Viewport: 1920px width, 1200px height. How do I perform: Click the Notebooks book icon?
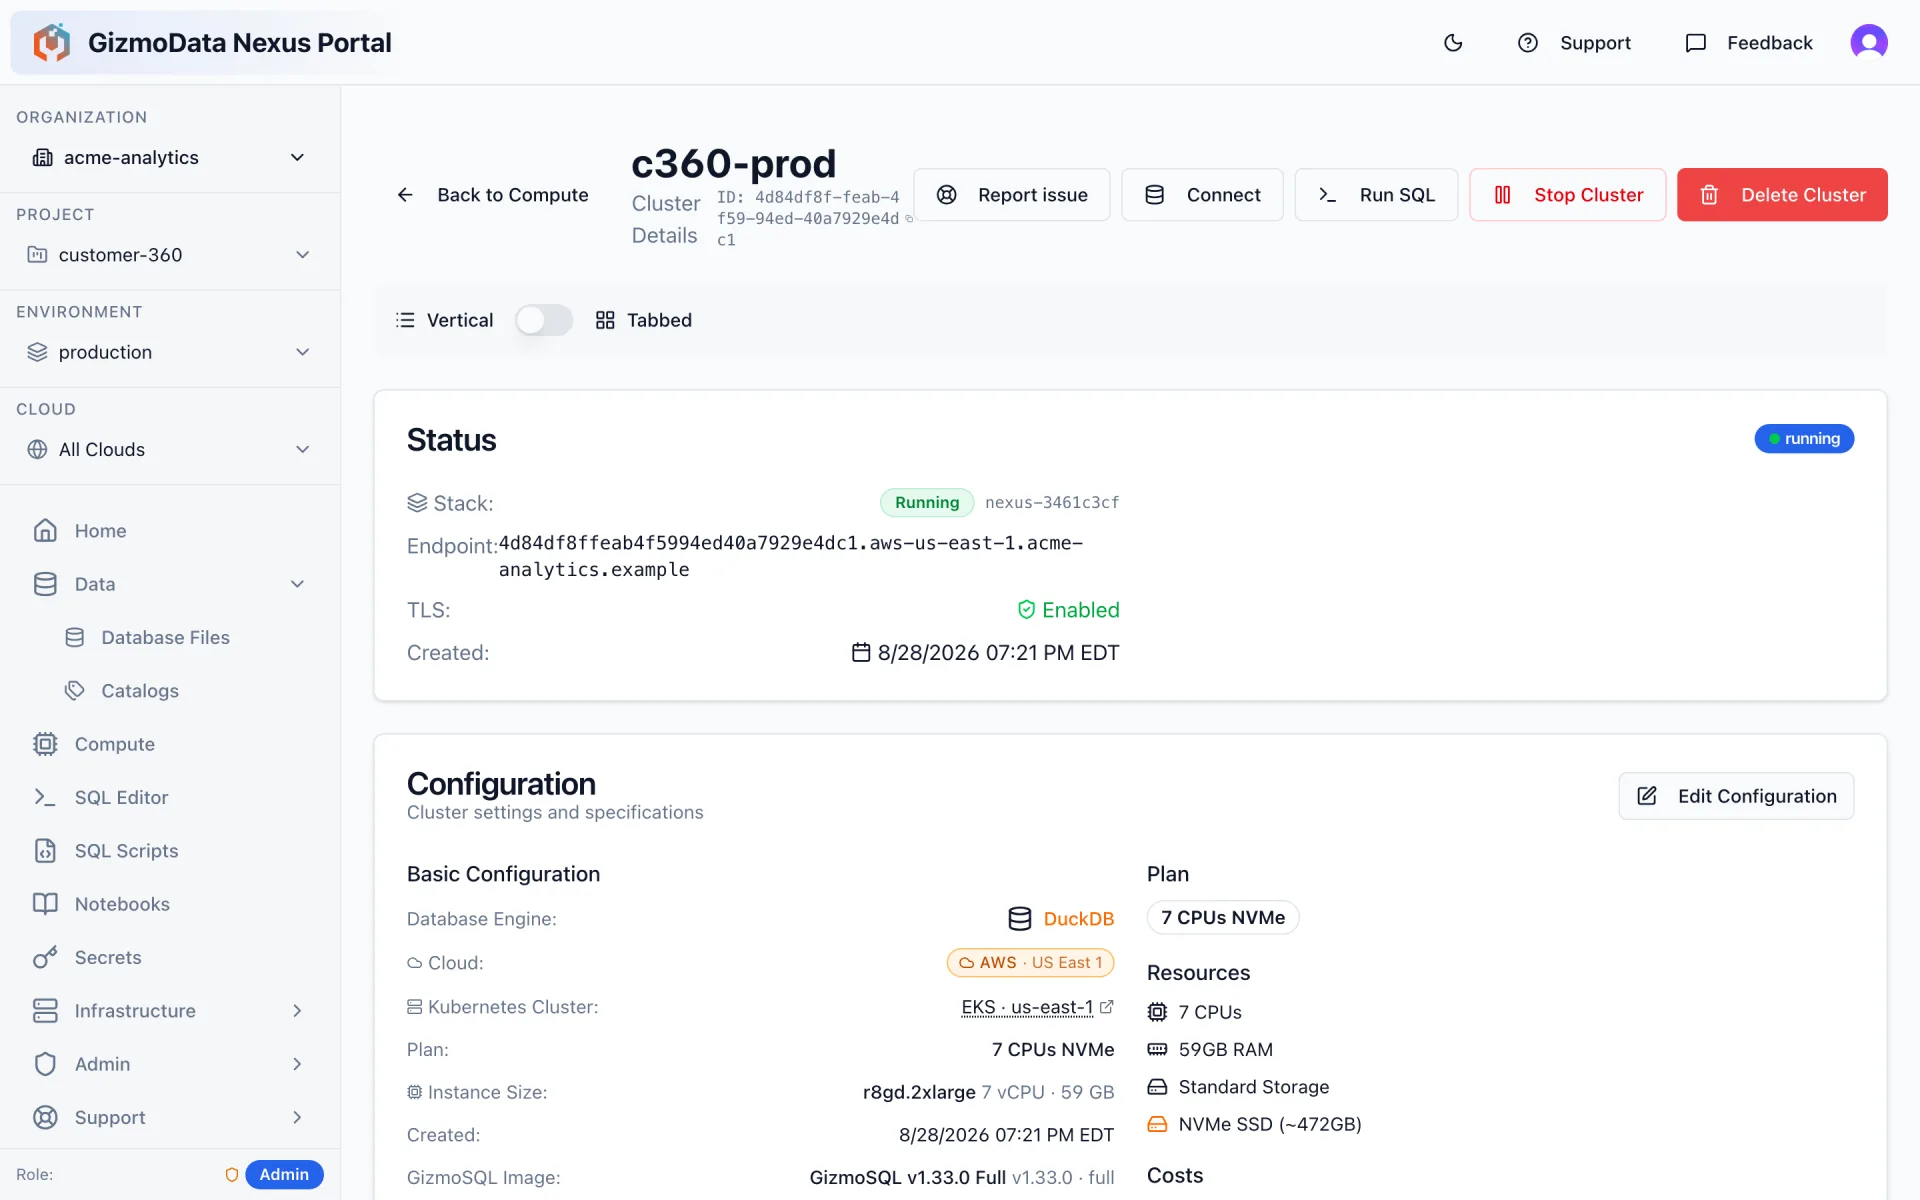pos(45,904)
